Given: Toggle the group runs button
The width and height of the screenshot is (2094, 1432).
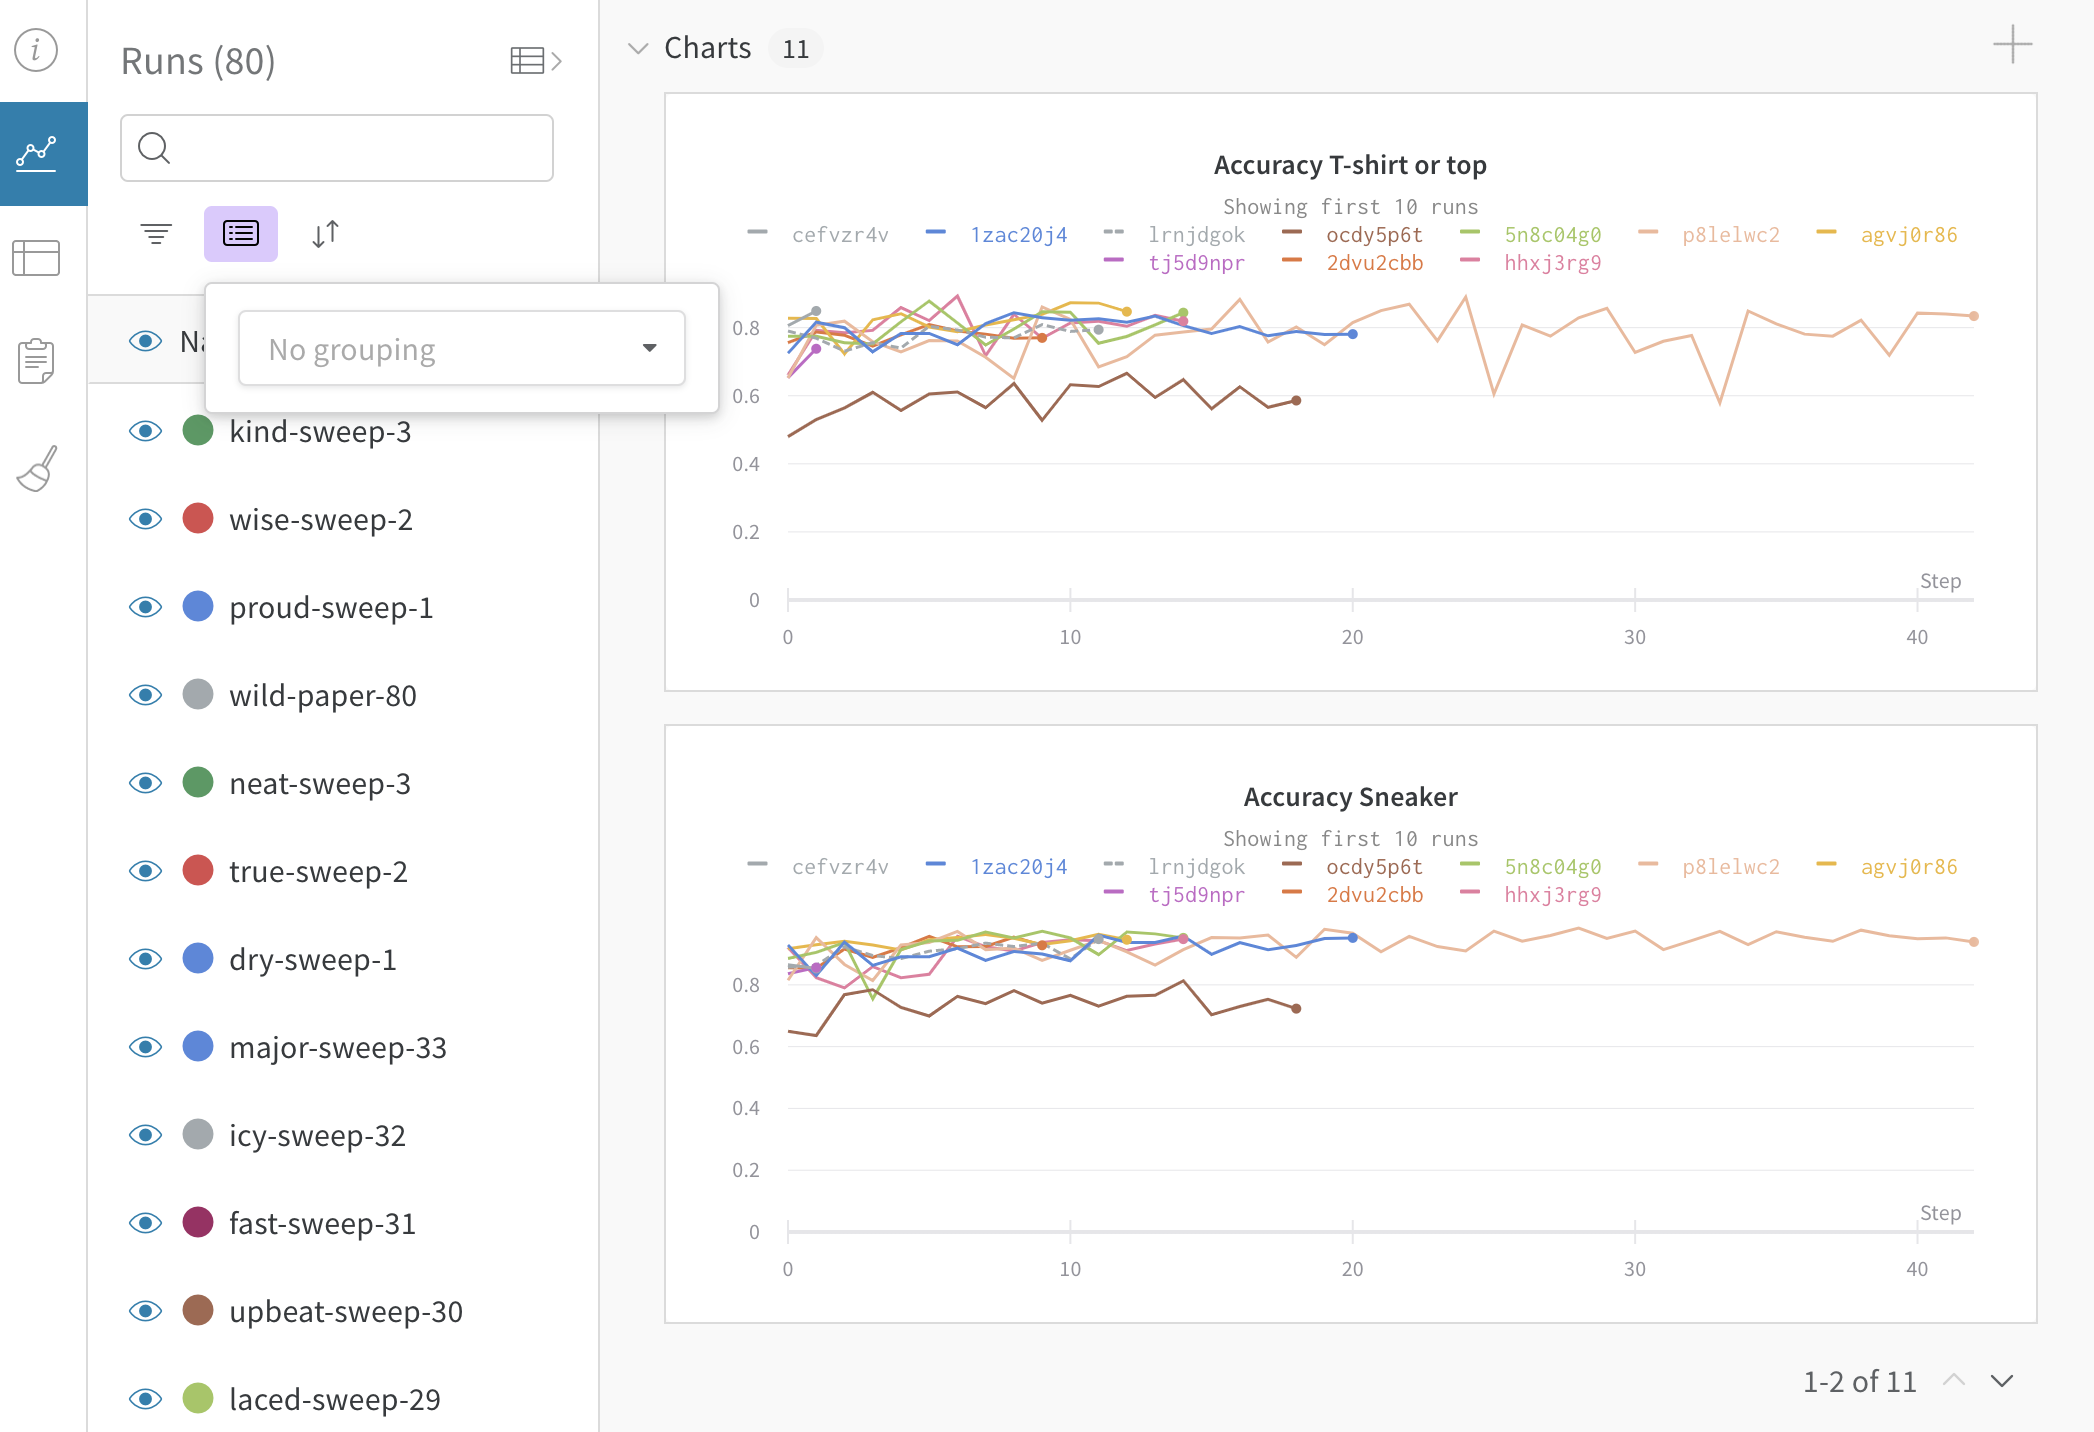Looking at the screenshot, I should tap(240, 234).
